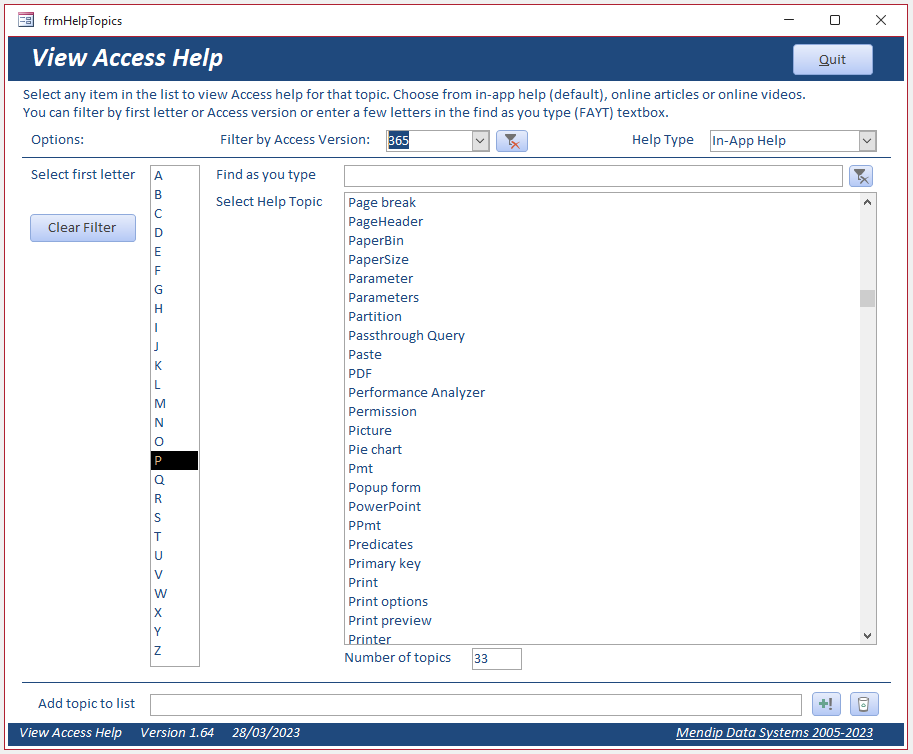Select letter M in first letter list
913x754 pixels.
click(x=174, y=403)
